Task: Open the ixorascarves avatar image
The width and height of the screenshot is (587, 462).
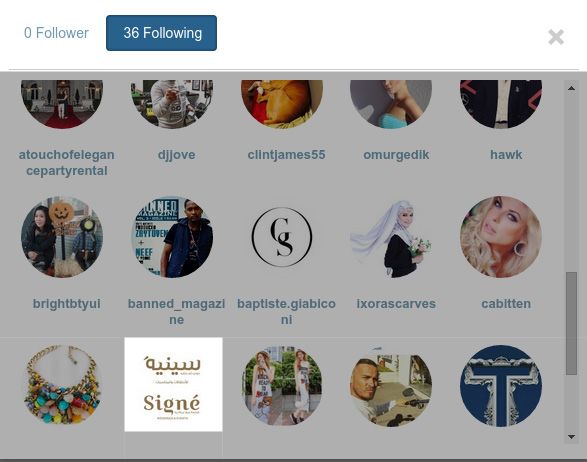Action: tap(391, 237)
